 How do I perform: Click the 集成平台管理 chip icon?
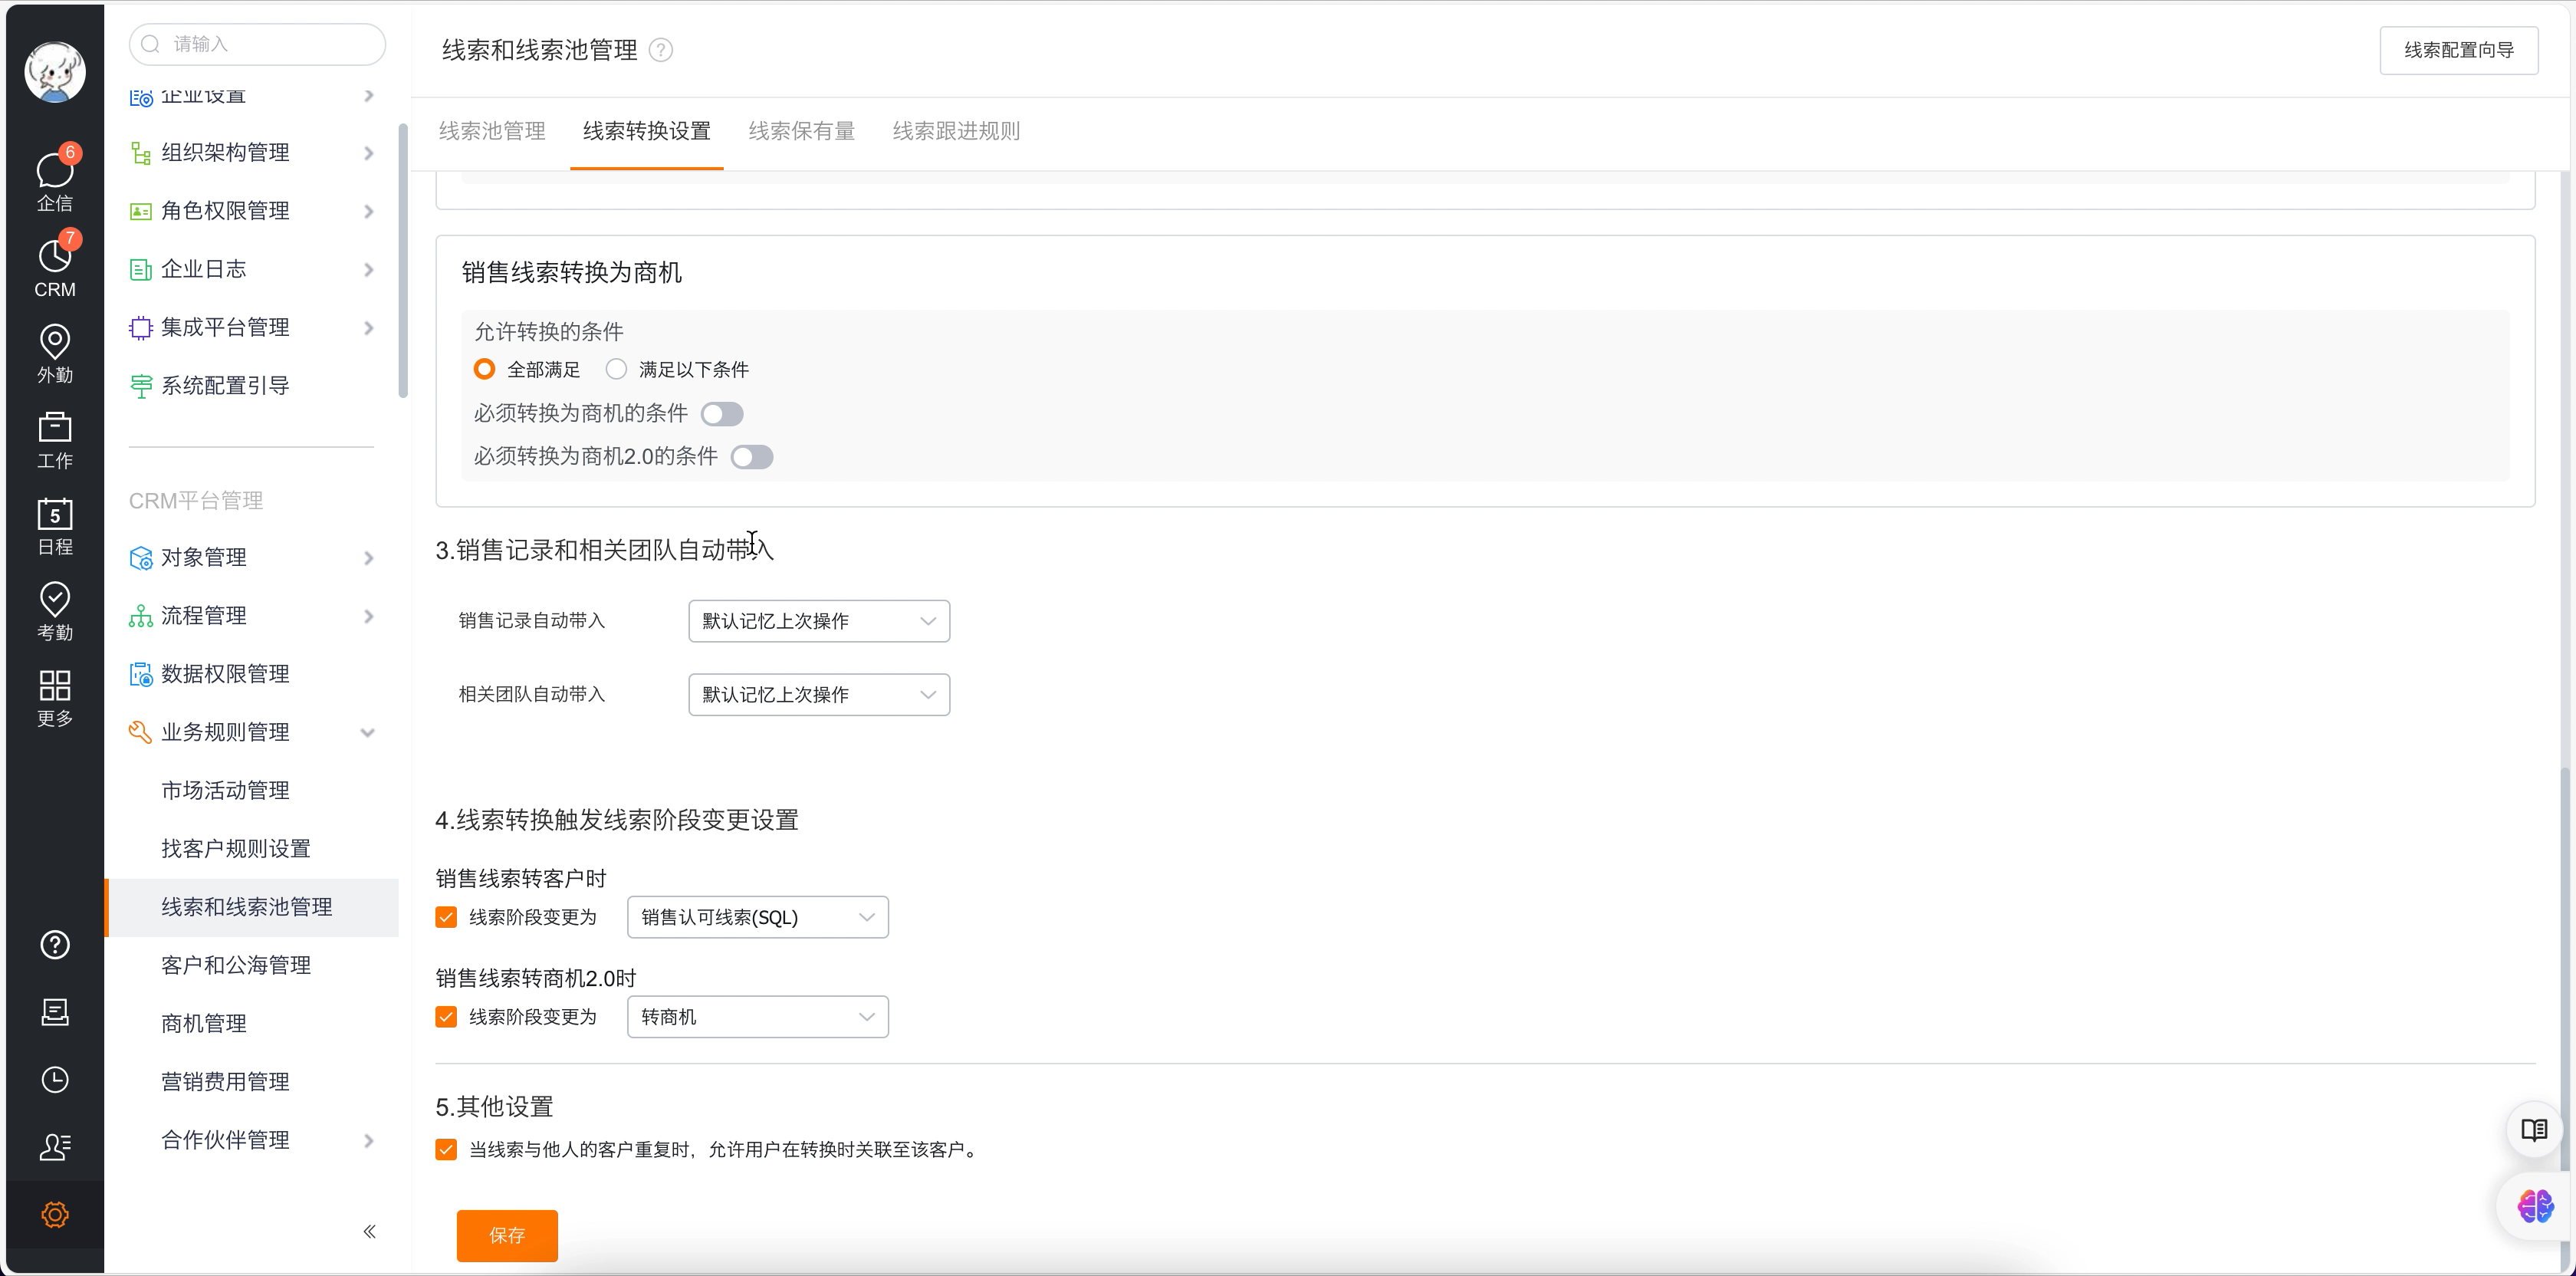[x=141, y=328]
